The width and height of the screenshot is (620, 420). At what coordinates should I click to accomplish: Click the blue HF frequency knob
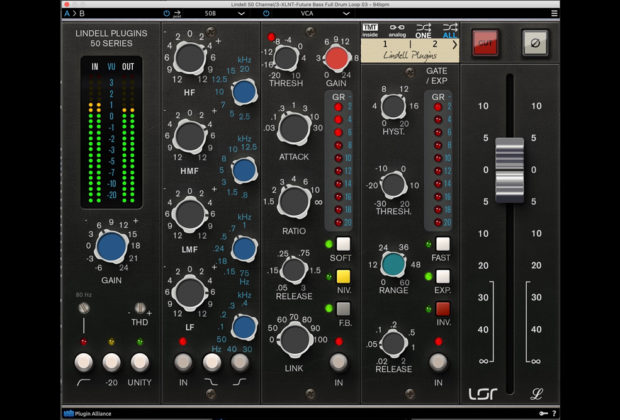(244, 92)
